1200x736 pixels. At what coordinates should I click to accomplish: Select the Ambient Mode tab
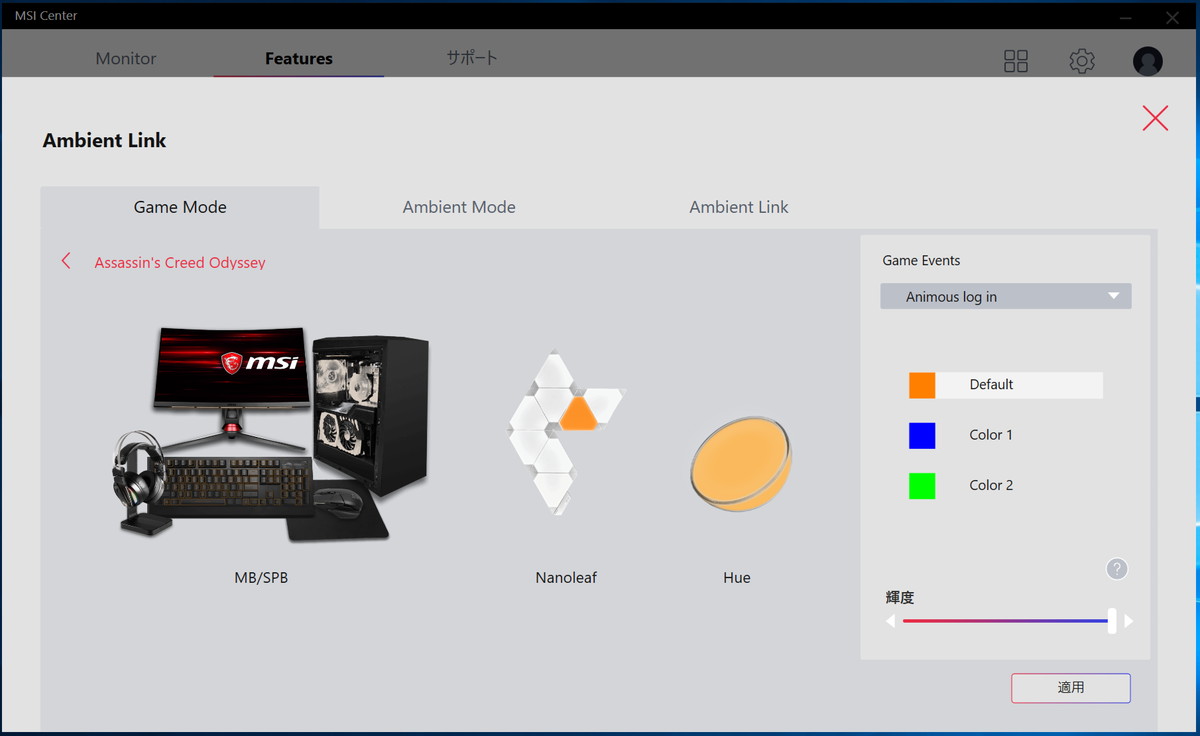coord(459,207)
